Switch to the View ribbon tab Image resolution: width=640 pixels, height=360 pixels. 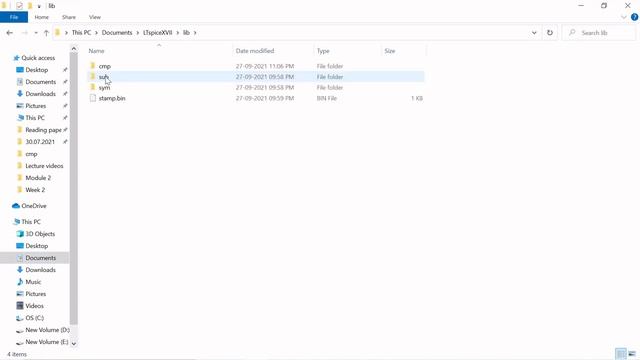point(95,17)
